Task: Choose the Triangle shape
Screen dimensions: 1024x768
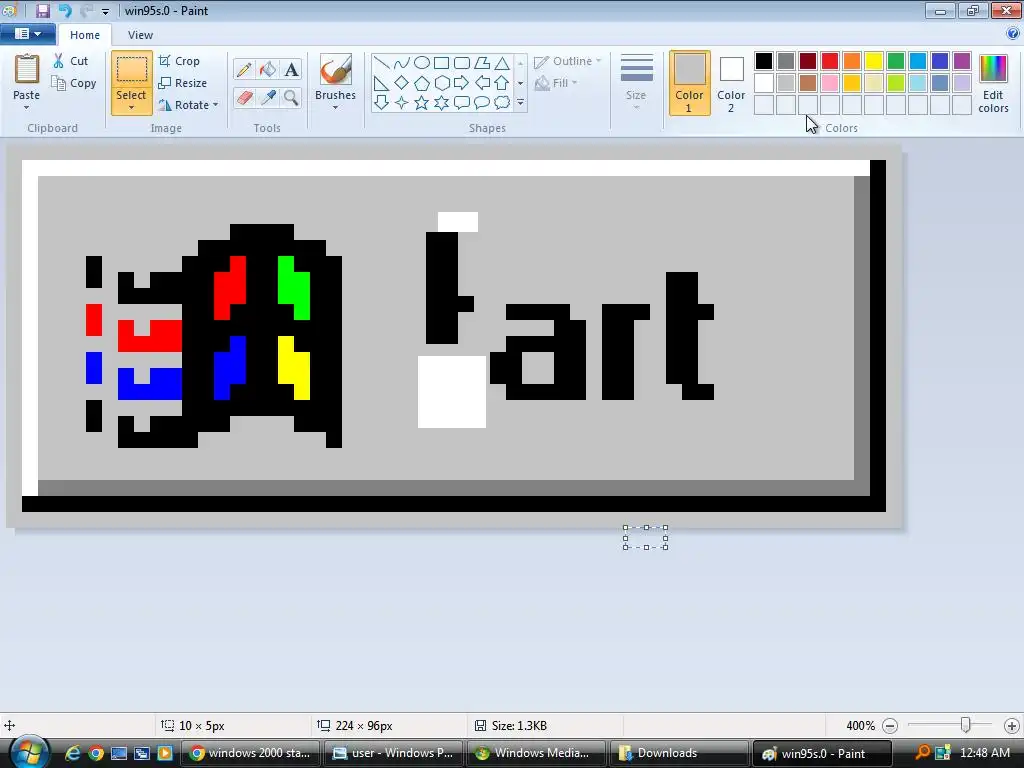Action: tap(502, 63)
